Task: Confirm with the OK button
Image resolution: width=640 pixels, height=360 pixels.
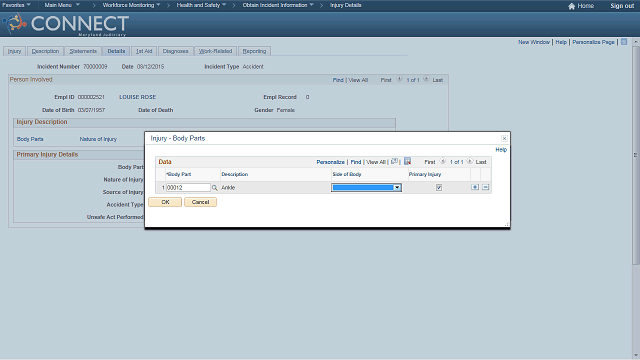Action: 165,202
